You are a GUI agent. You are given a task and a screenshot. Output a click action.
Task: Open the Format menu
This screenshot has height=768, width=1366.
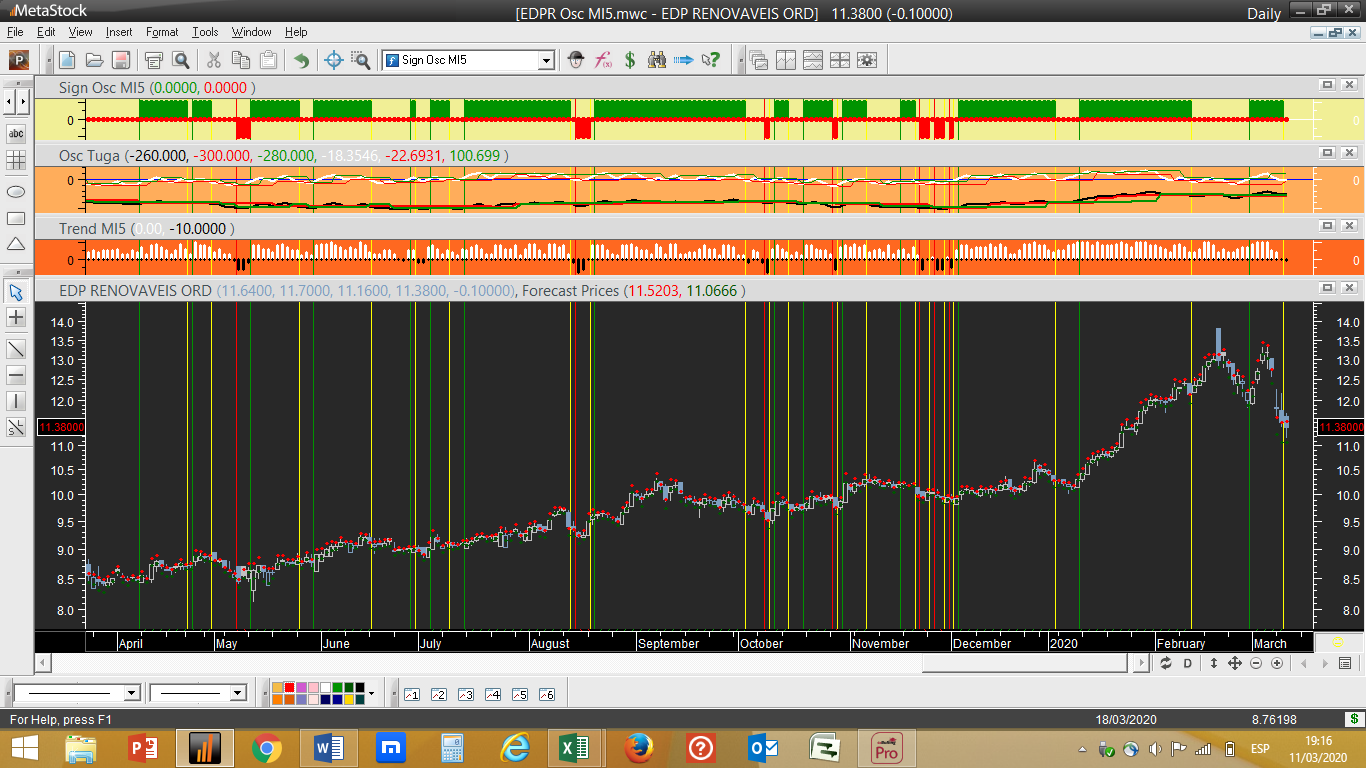point(162,32)
